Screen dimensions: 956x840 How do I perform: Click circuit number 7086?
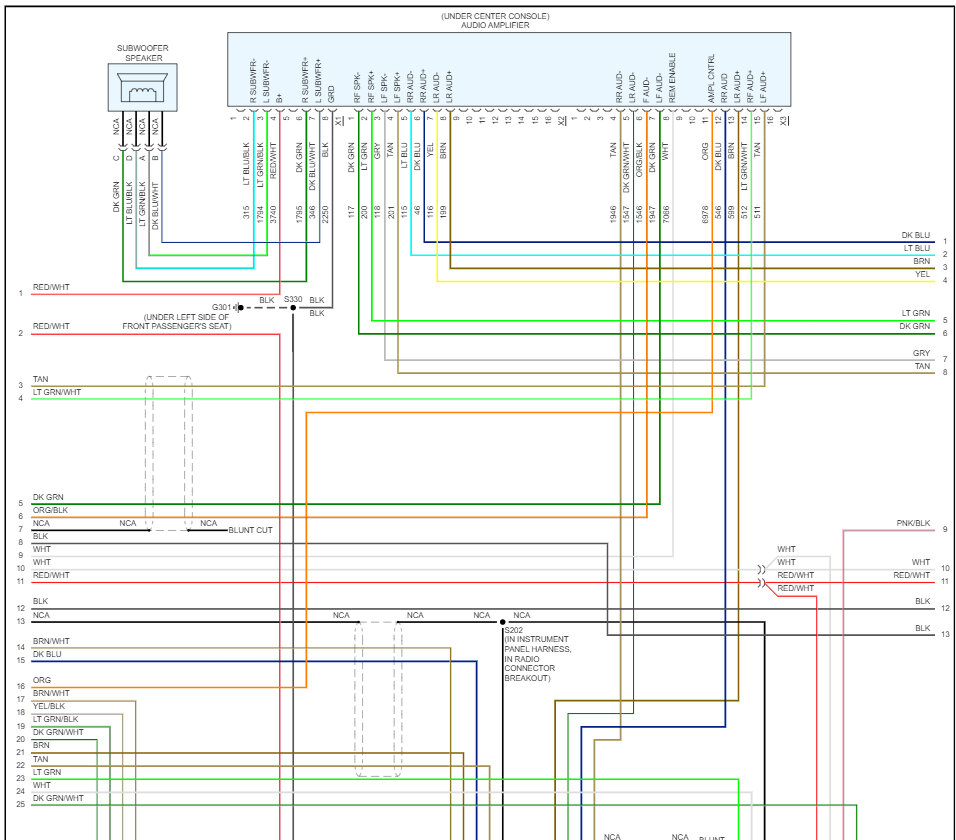666,213
